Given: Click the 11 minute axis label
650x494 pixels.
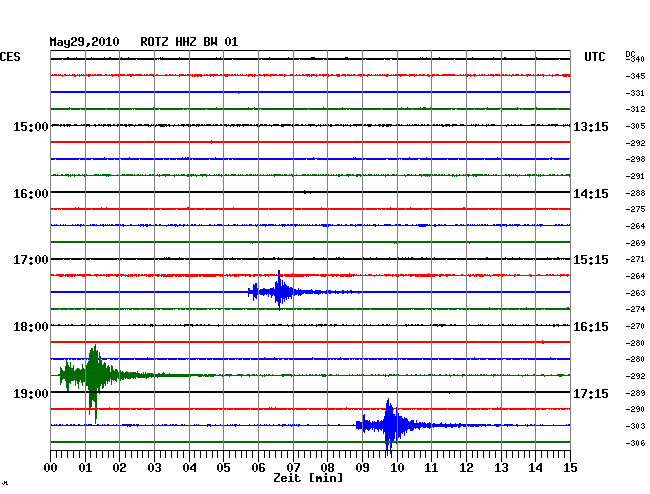Looking at the screenshot, I should (x=432, y=468).
